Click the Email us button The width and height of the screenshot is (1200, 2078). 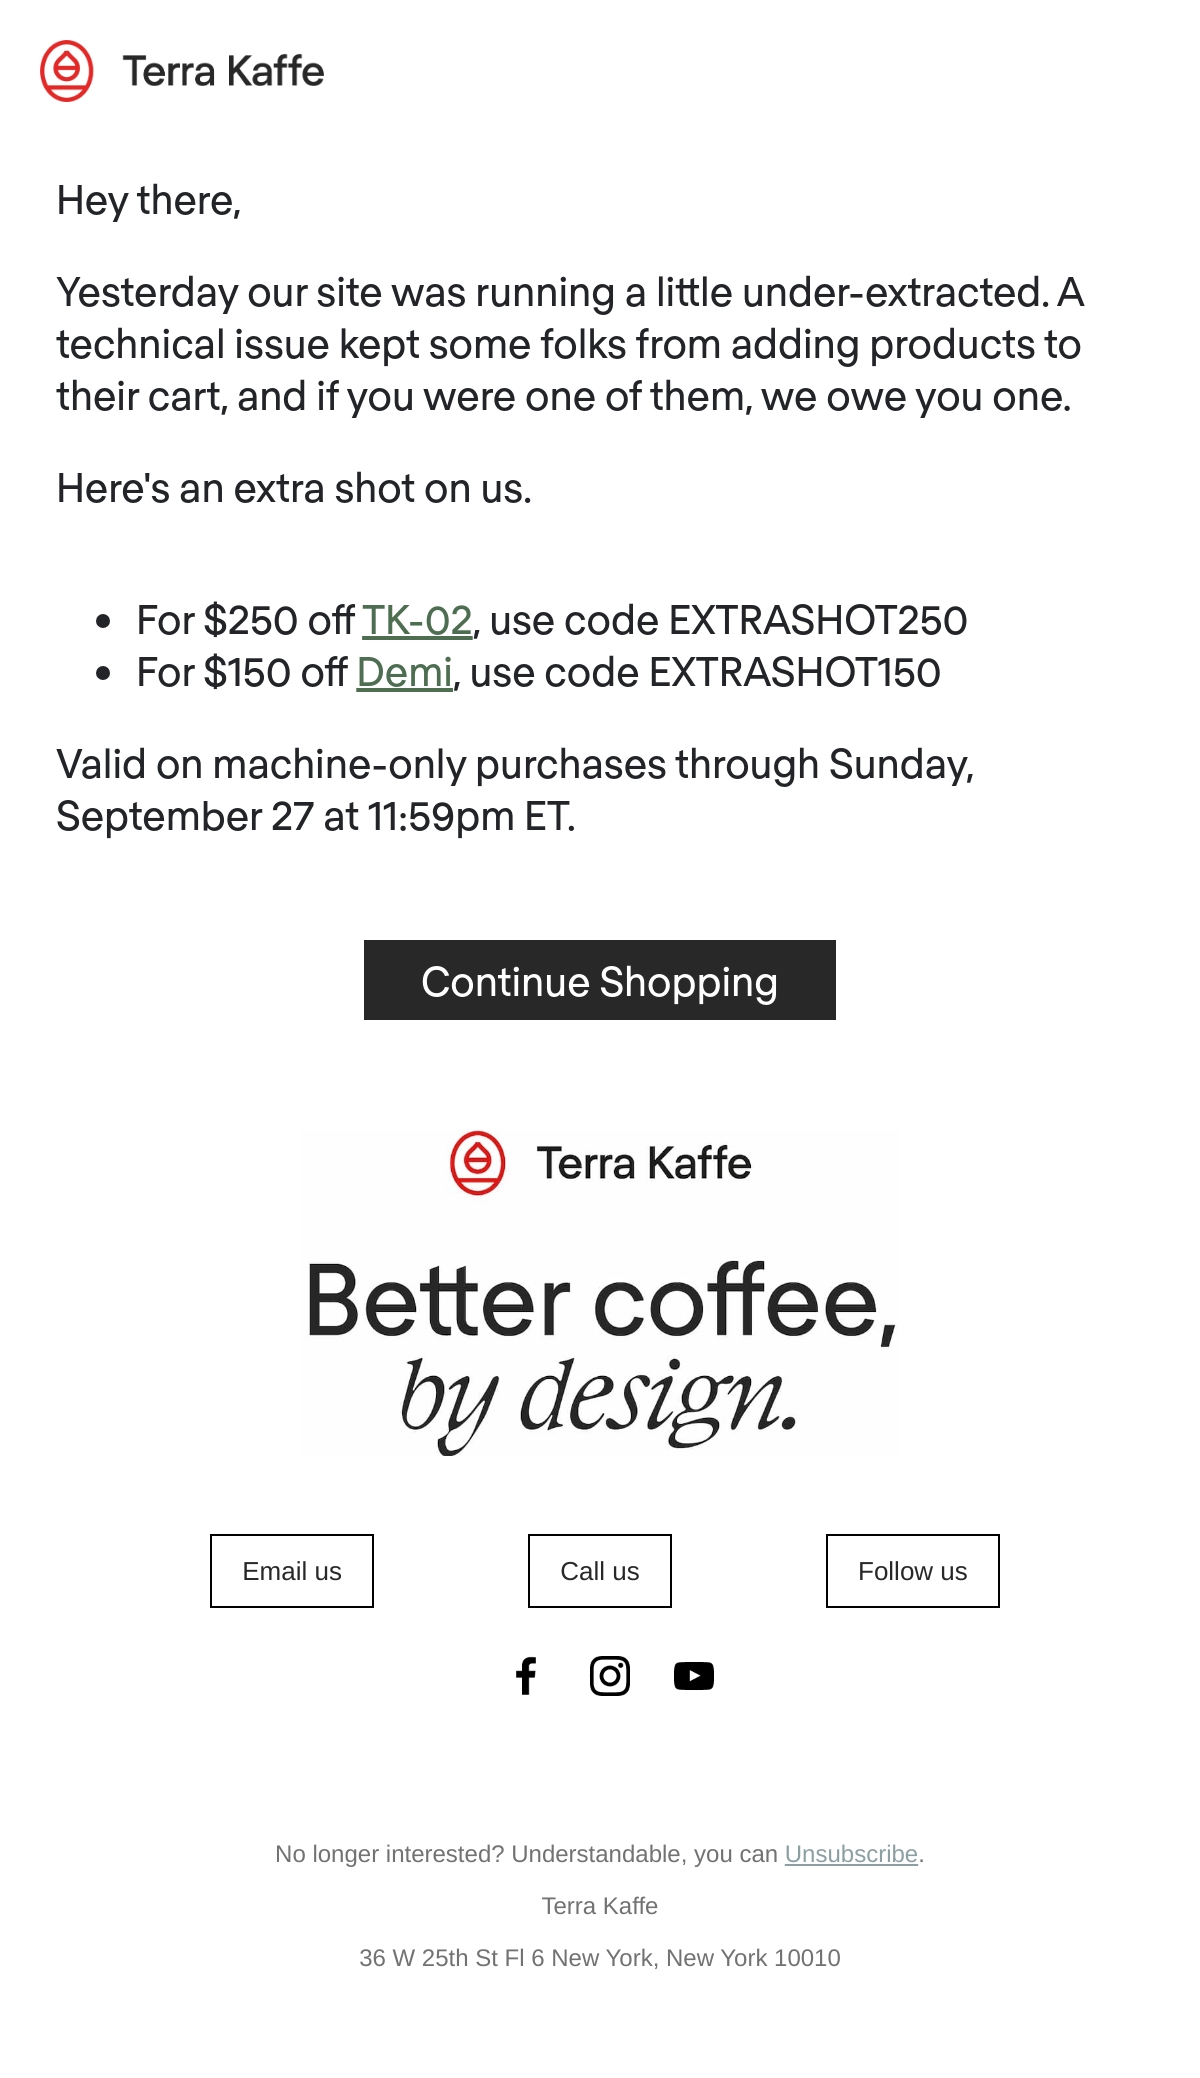(x=292, y=1571)
